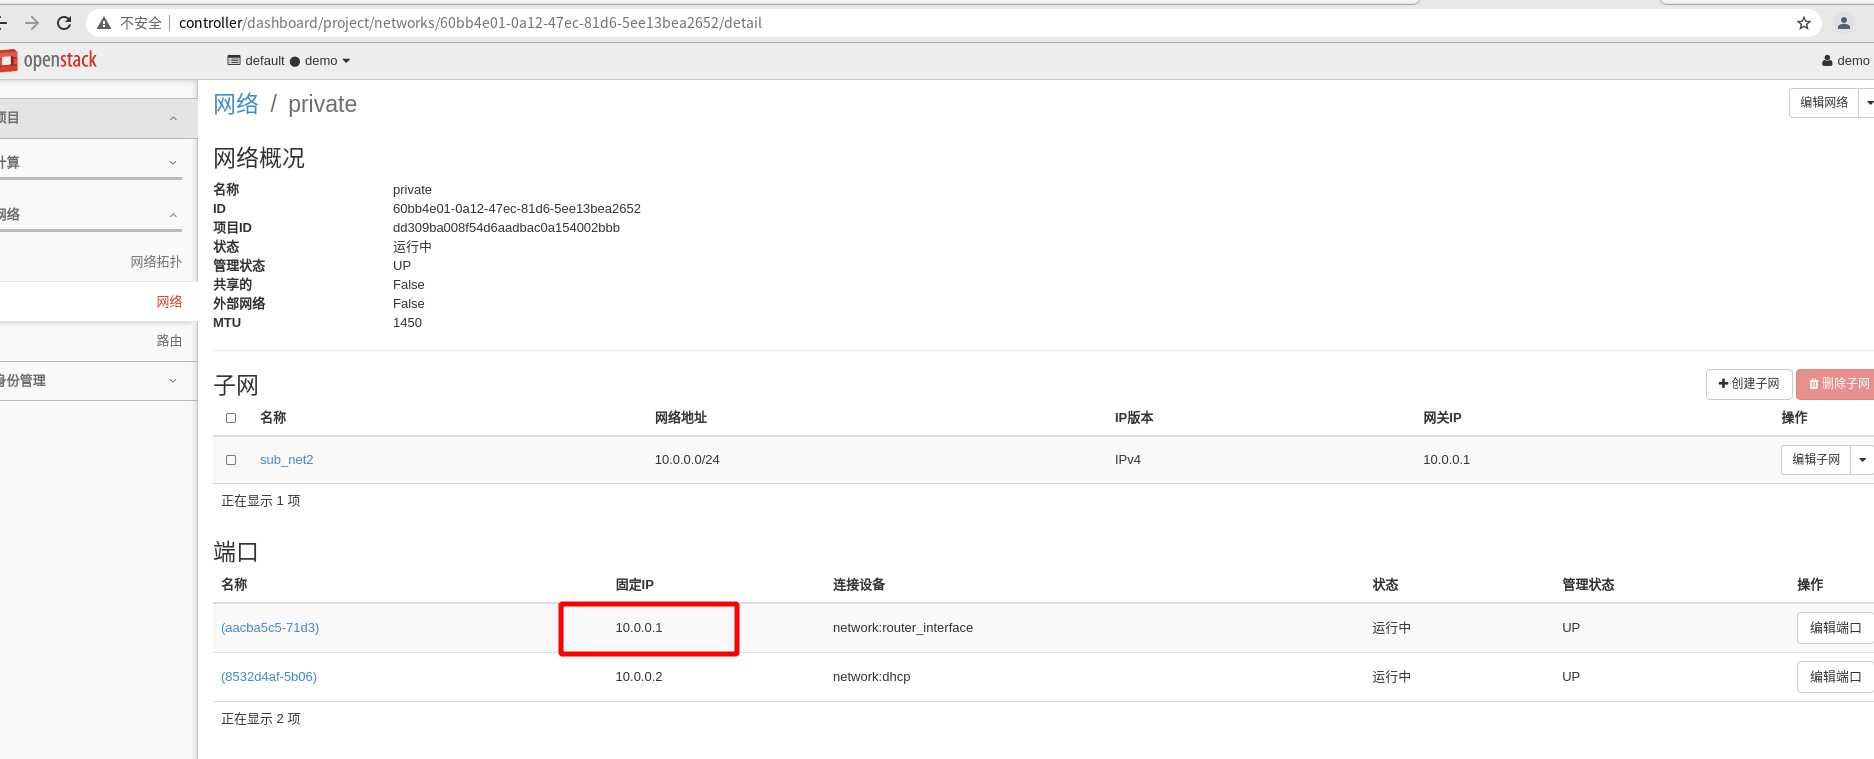Image resolution: width=1874 pixels, height=759 pixels.
Task: Click the network address 10.0.0.0/24
Action: [x=687, y=460]
